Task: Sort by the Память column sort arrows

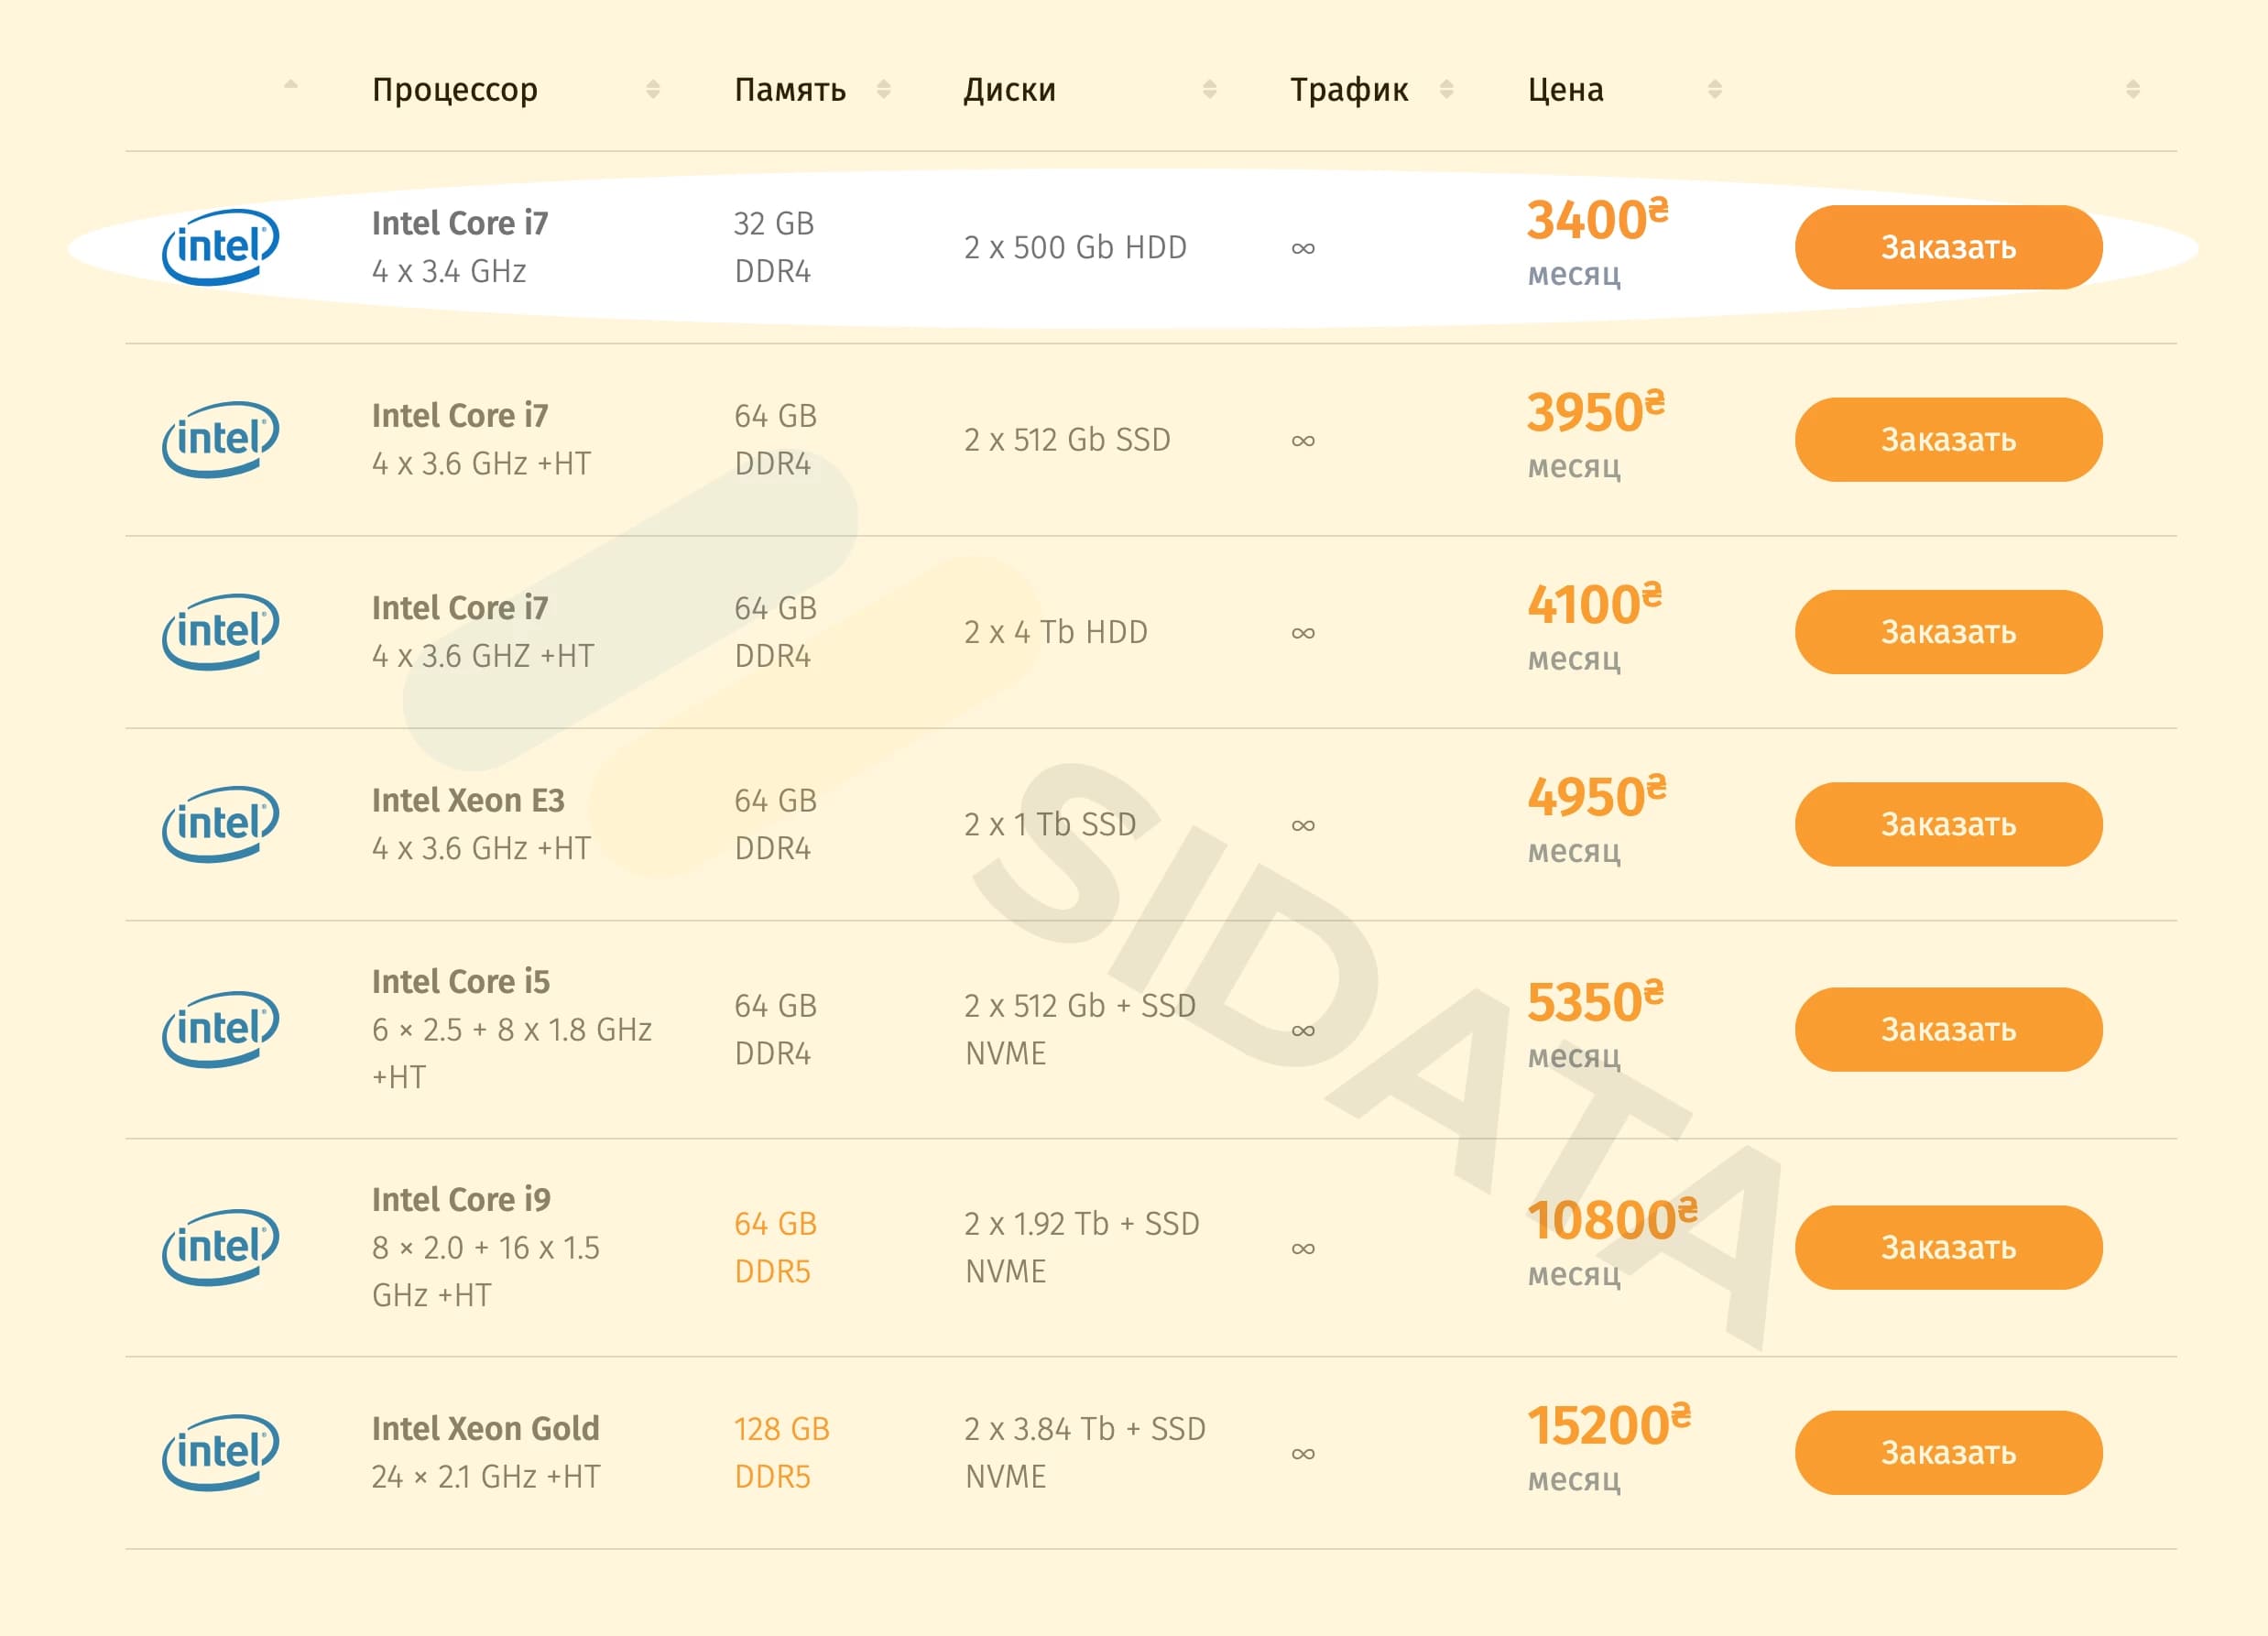Action: (x=883, y=90)
